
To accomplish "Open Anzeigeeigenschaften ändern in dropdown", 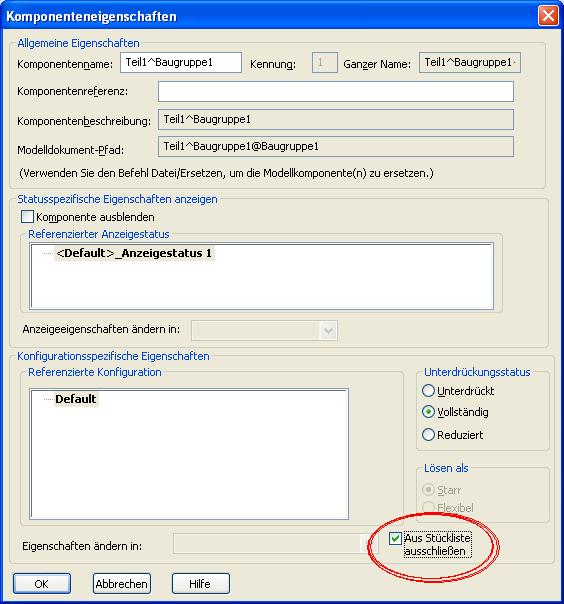I will [x=264, y=331].
